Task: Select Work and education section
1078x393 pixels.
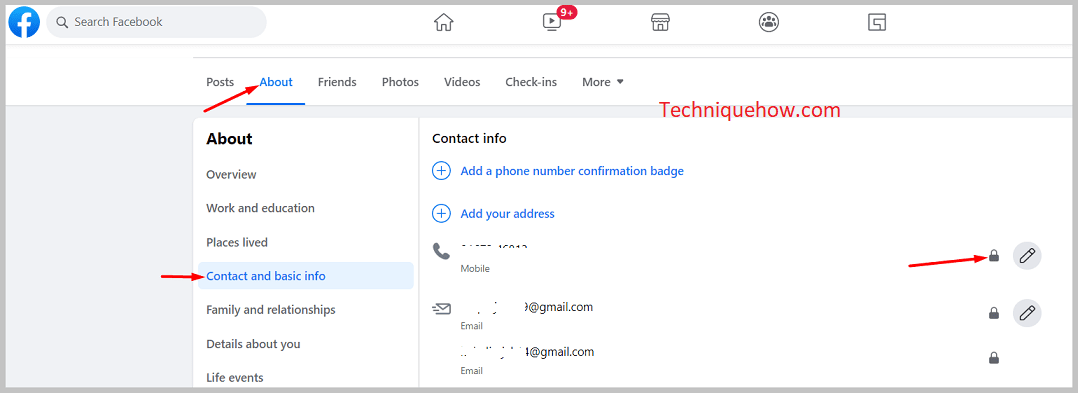Action: click(x=261, y=208)
